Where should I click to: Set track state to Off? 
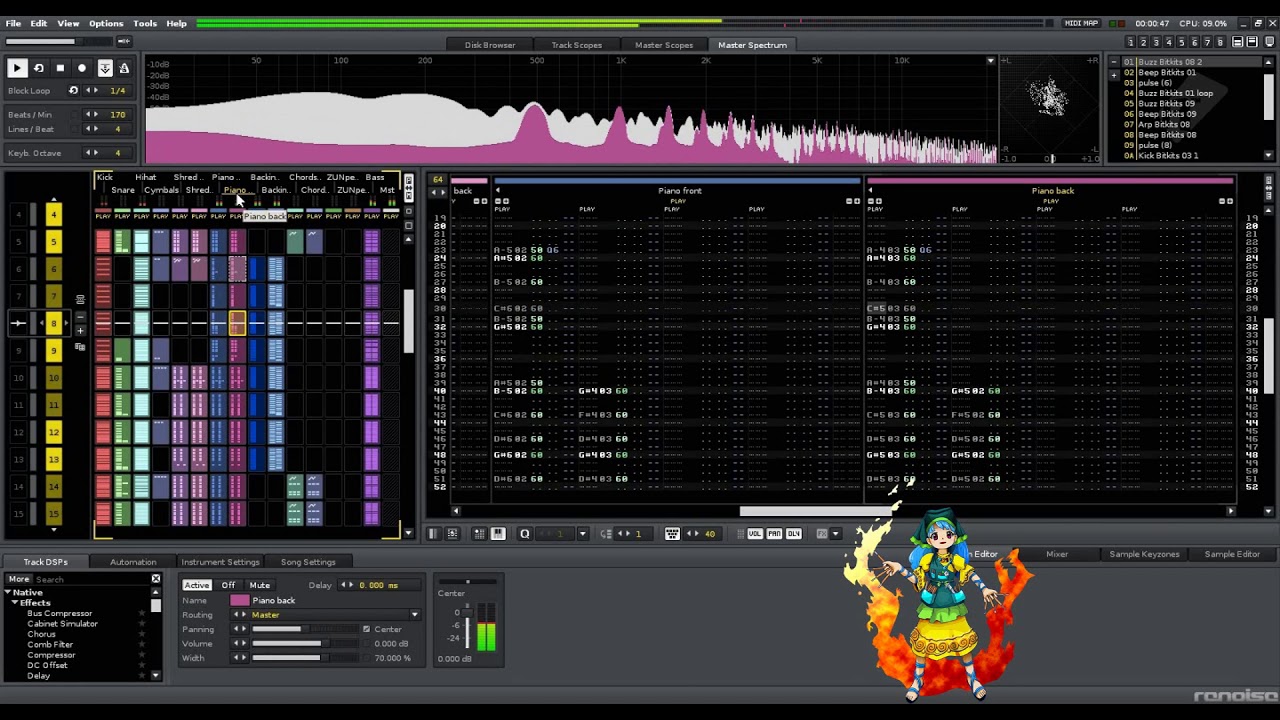pyautogui.click(x=228, y=585)
